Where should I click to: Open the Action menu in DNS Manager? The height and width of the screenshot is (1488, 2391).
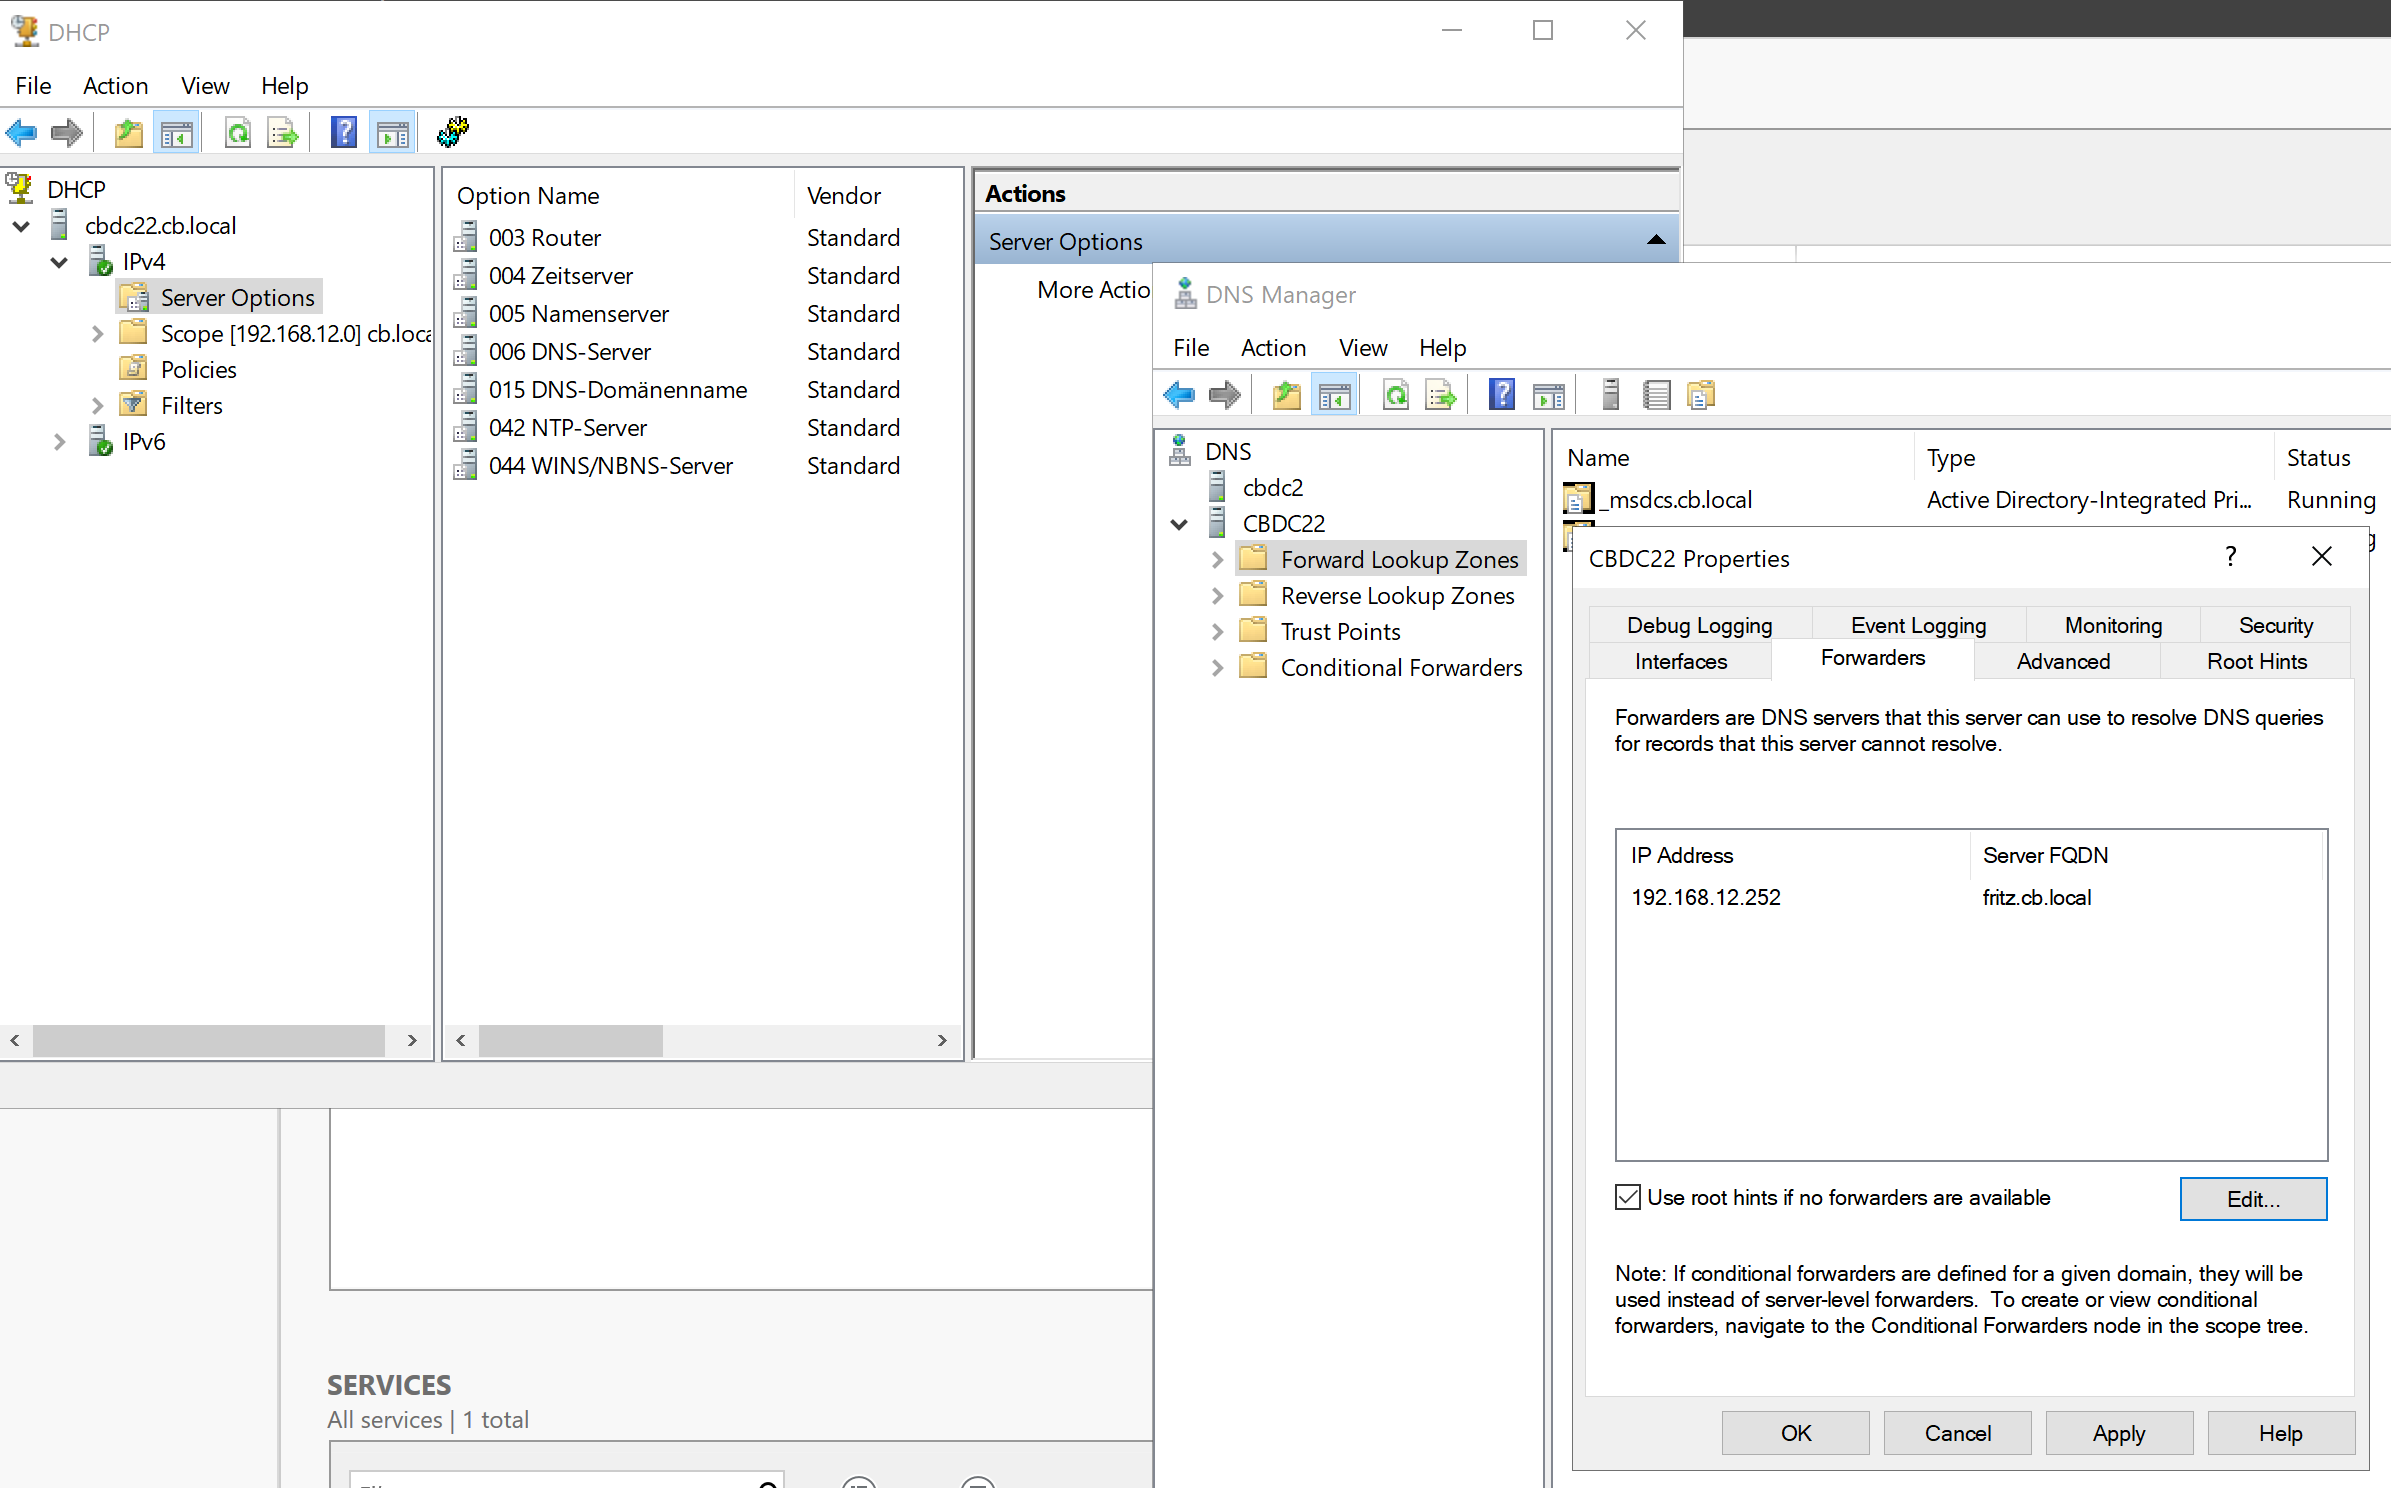pos(1272,348)
